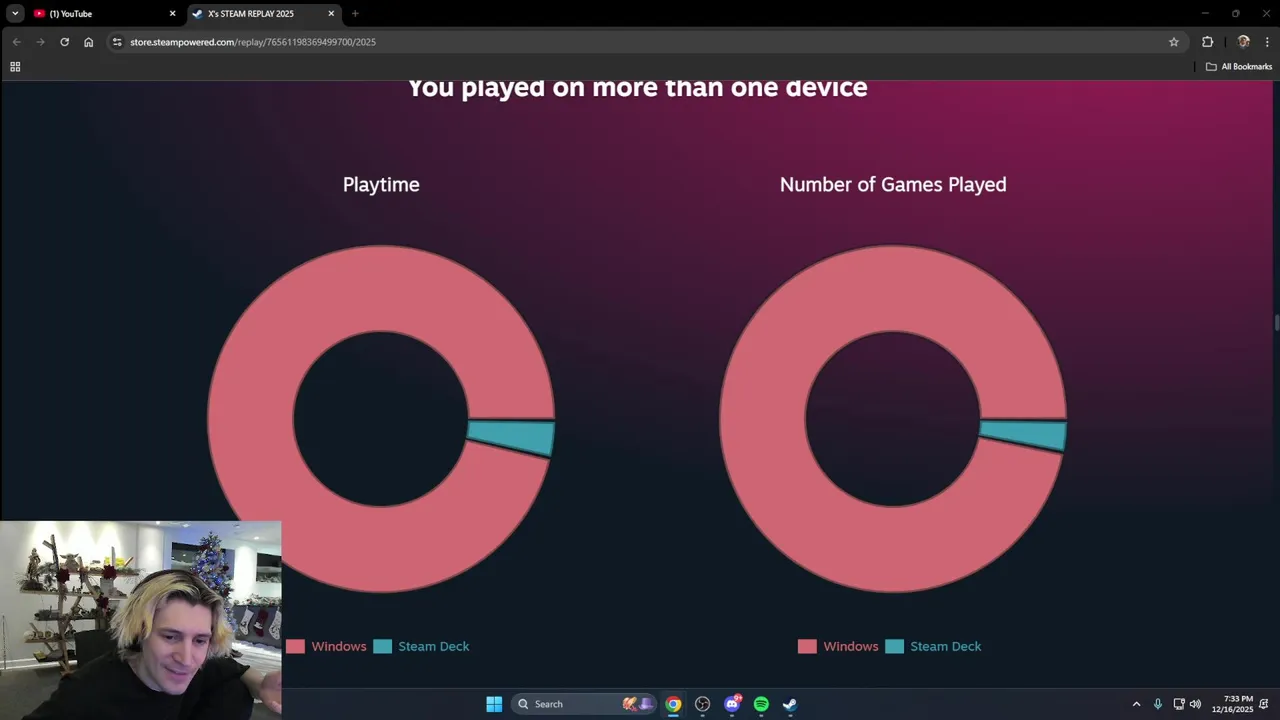The image size is (1280, 720).
Task: Click the Number of Games Played title
Action: 893,184
